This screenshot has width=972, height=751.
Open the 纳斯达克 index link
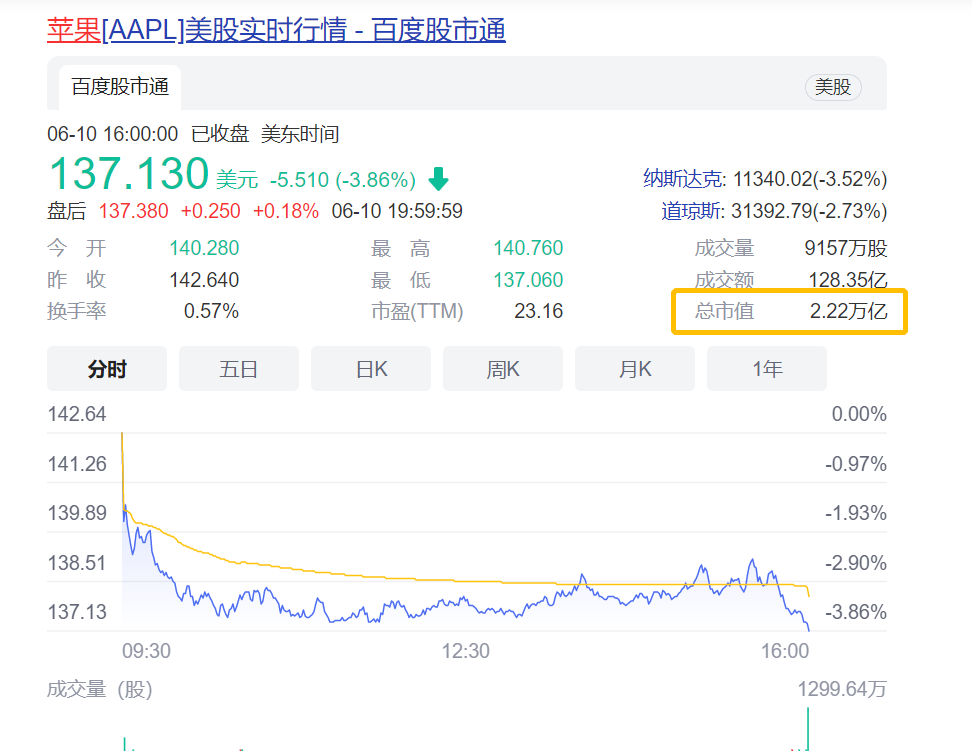click(682, 179)
